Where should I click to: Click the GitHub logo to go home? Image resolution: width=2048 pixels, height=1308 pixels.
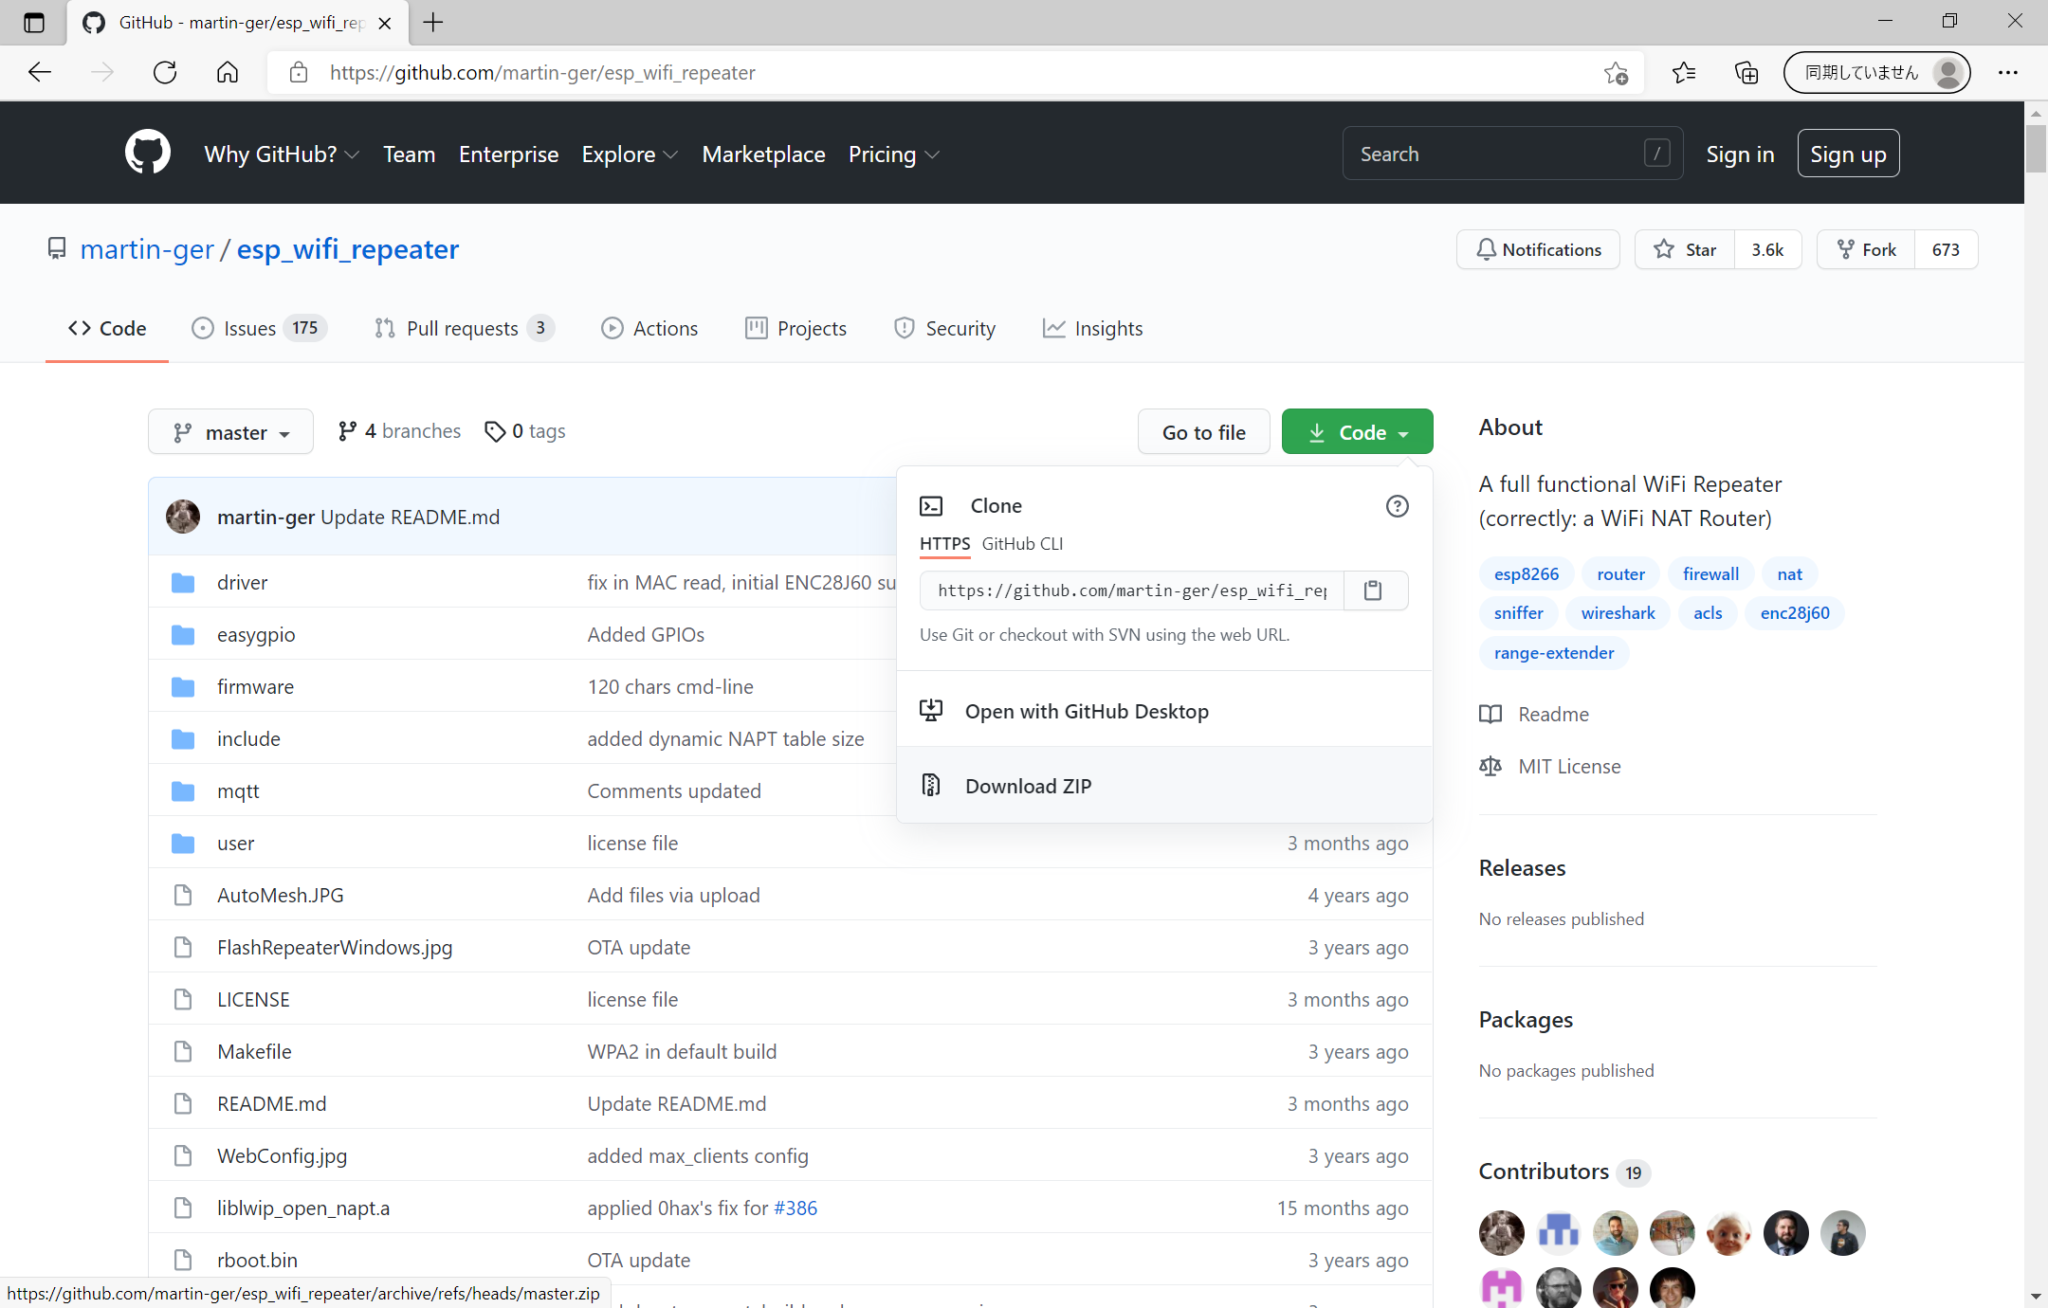[x=147, y=152]
